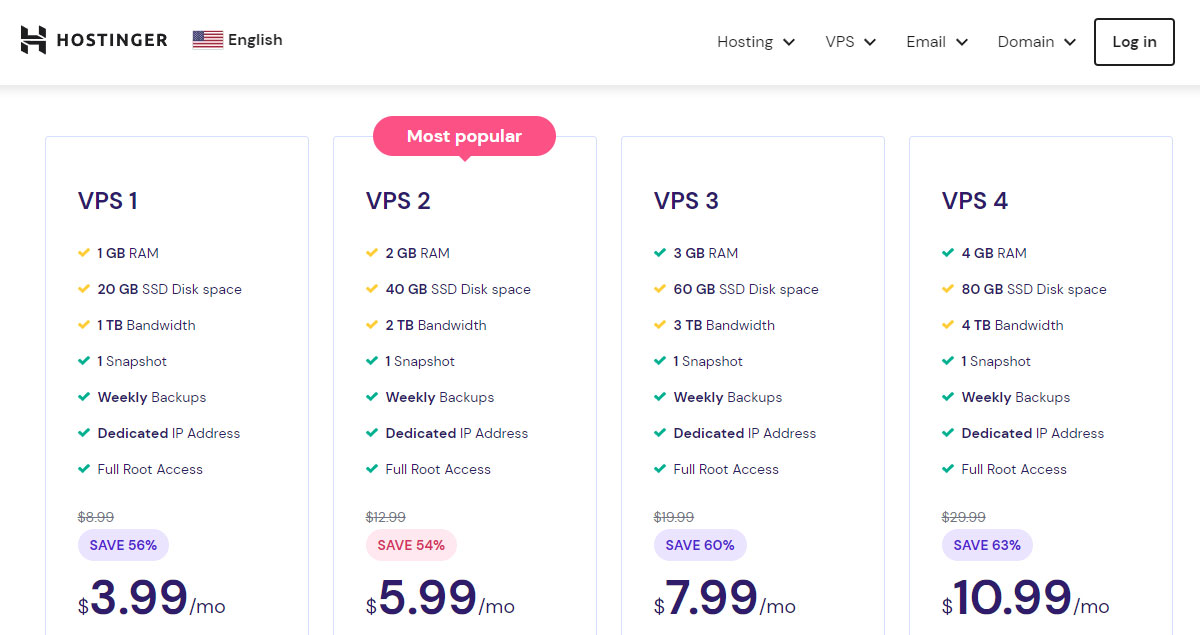The height and width of the screenshot is (635, 1200).
Task: Click the VPS 4 plan heading
Action: 975,201
